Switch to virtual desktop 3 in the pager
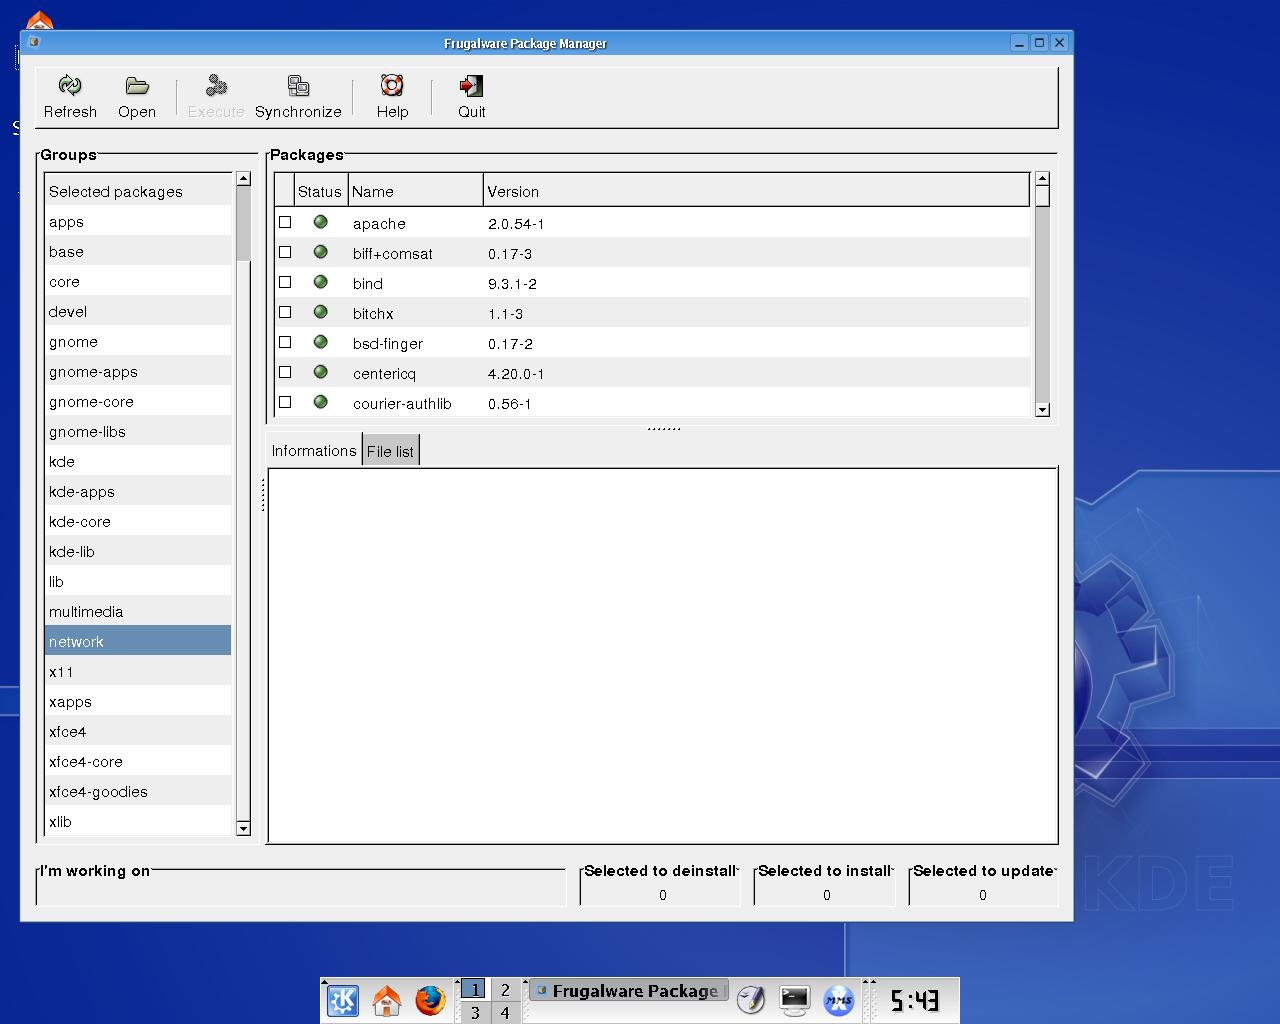Image resolution: width=1280 pixels, height=1024 pixels. (x=474, y=1012)
